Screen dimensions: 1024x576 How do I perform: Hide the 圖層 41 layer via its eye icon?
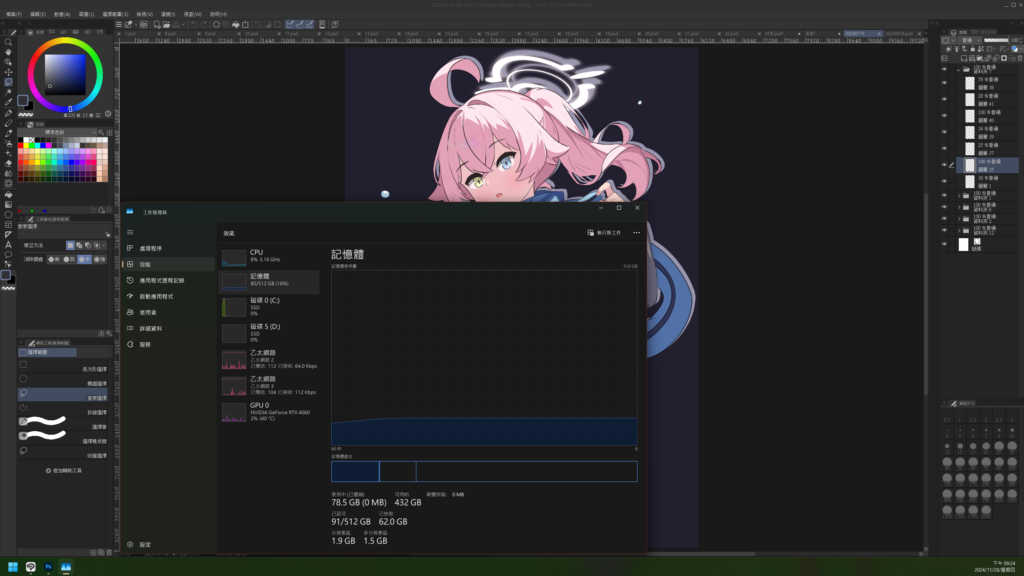coord(944,99)
